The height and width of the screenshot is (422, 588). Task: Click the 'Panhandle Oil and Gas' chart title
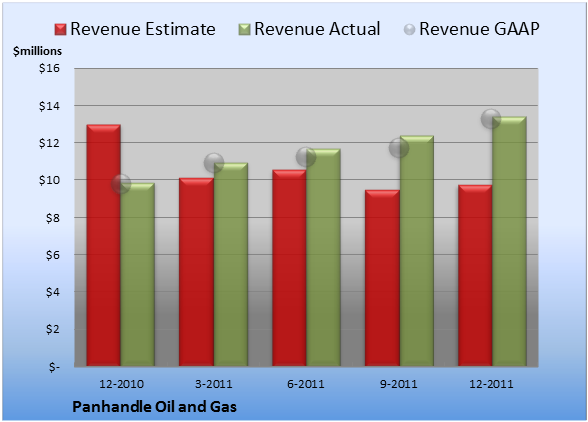pos(154,407)
